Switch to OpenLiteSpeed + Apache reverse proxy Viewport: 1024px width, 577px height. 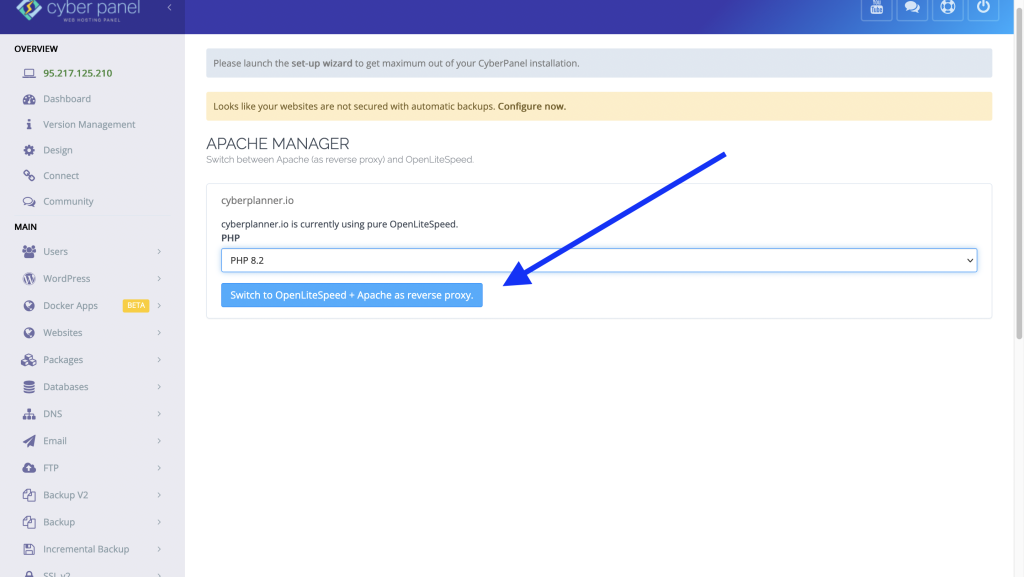tap(351, 295)
